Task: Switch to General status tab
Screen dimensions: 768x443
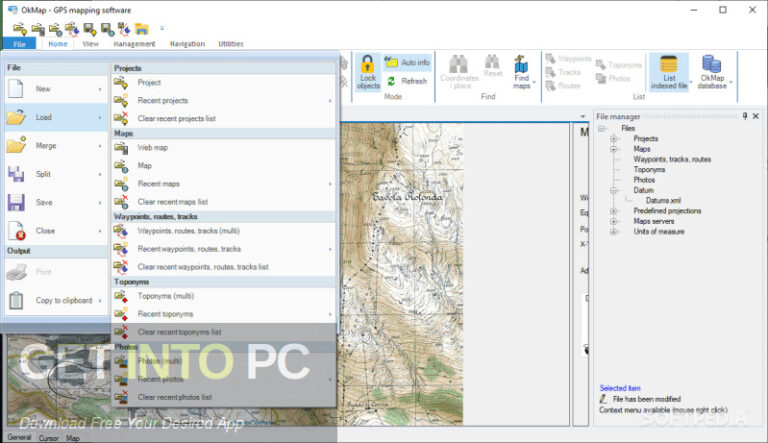Action: tap(20, 438)
